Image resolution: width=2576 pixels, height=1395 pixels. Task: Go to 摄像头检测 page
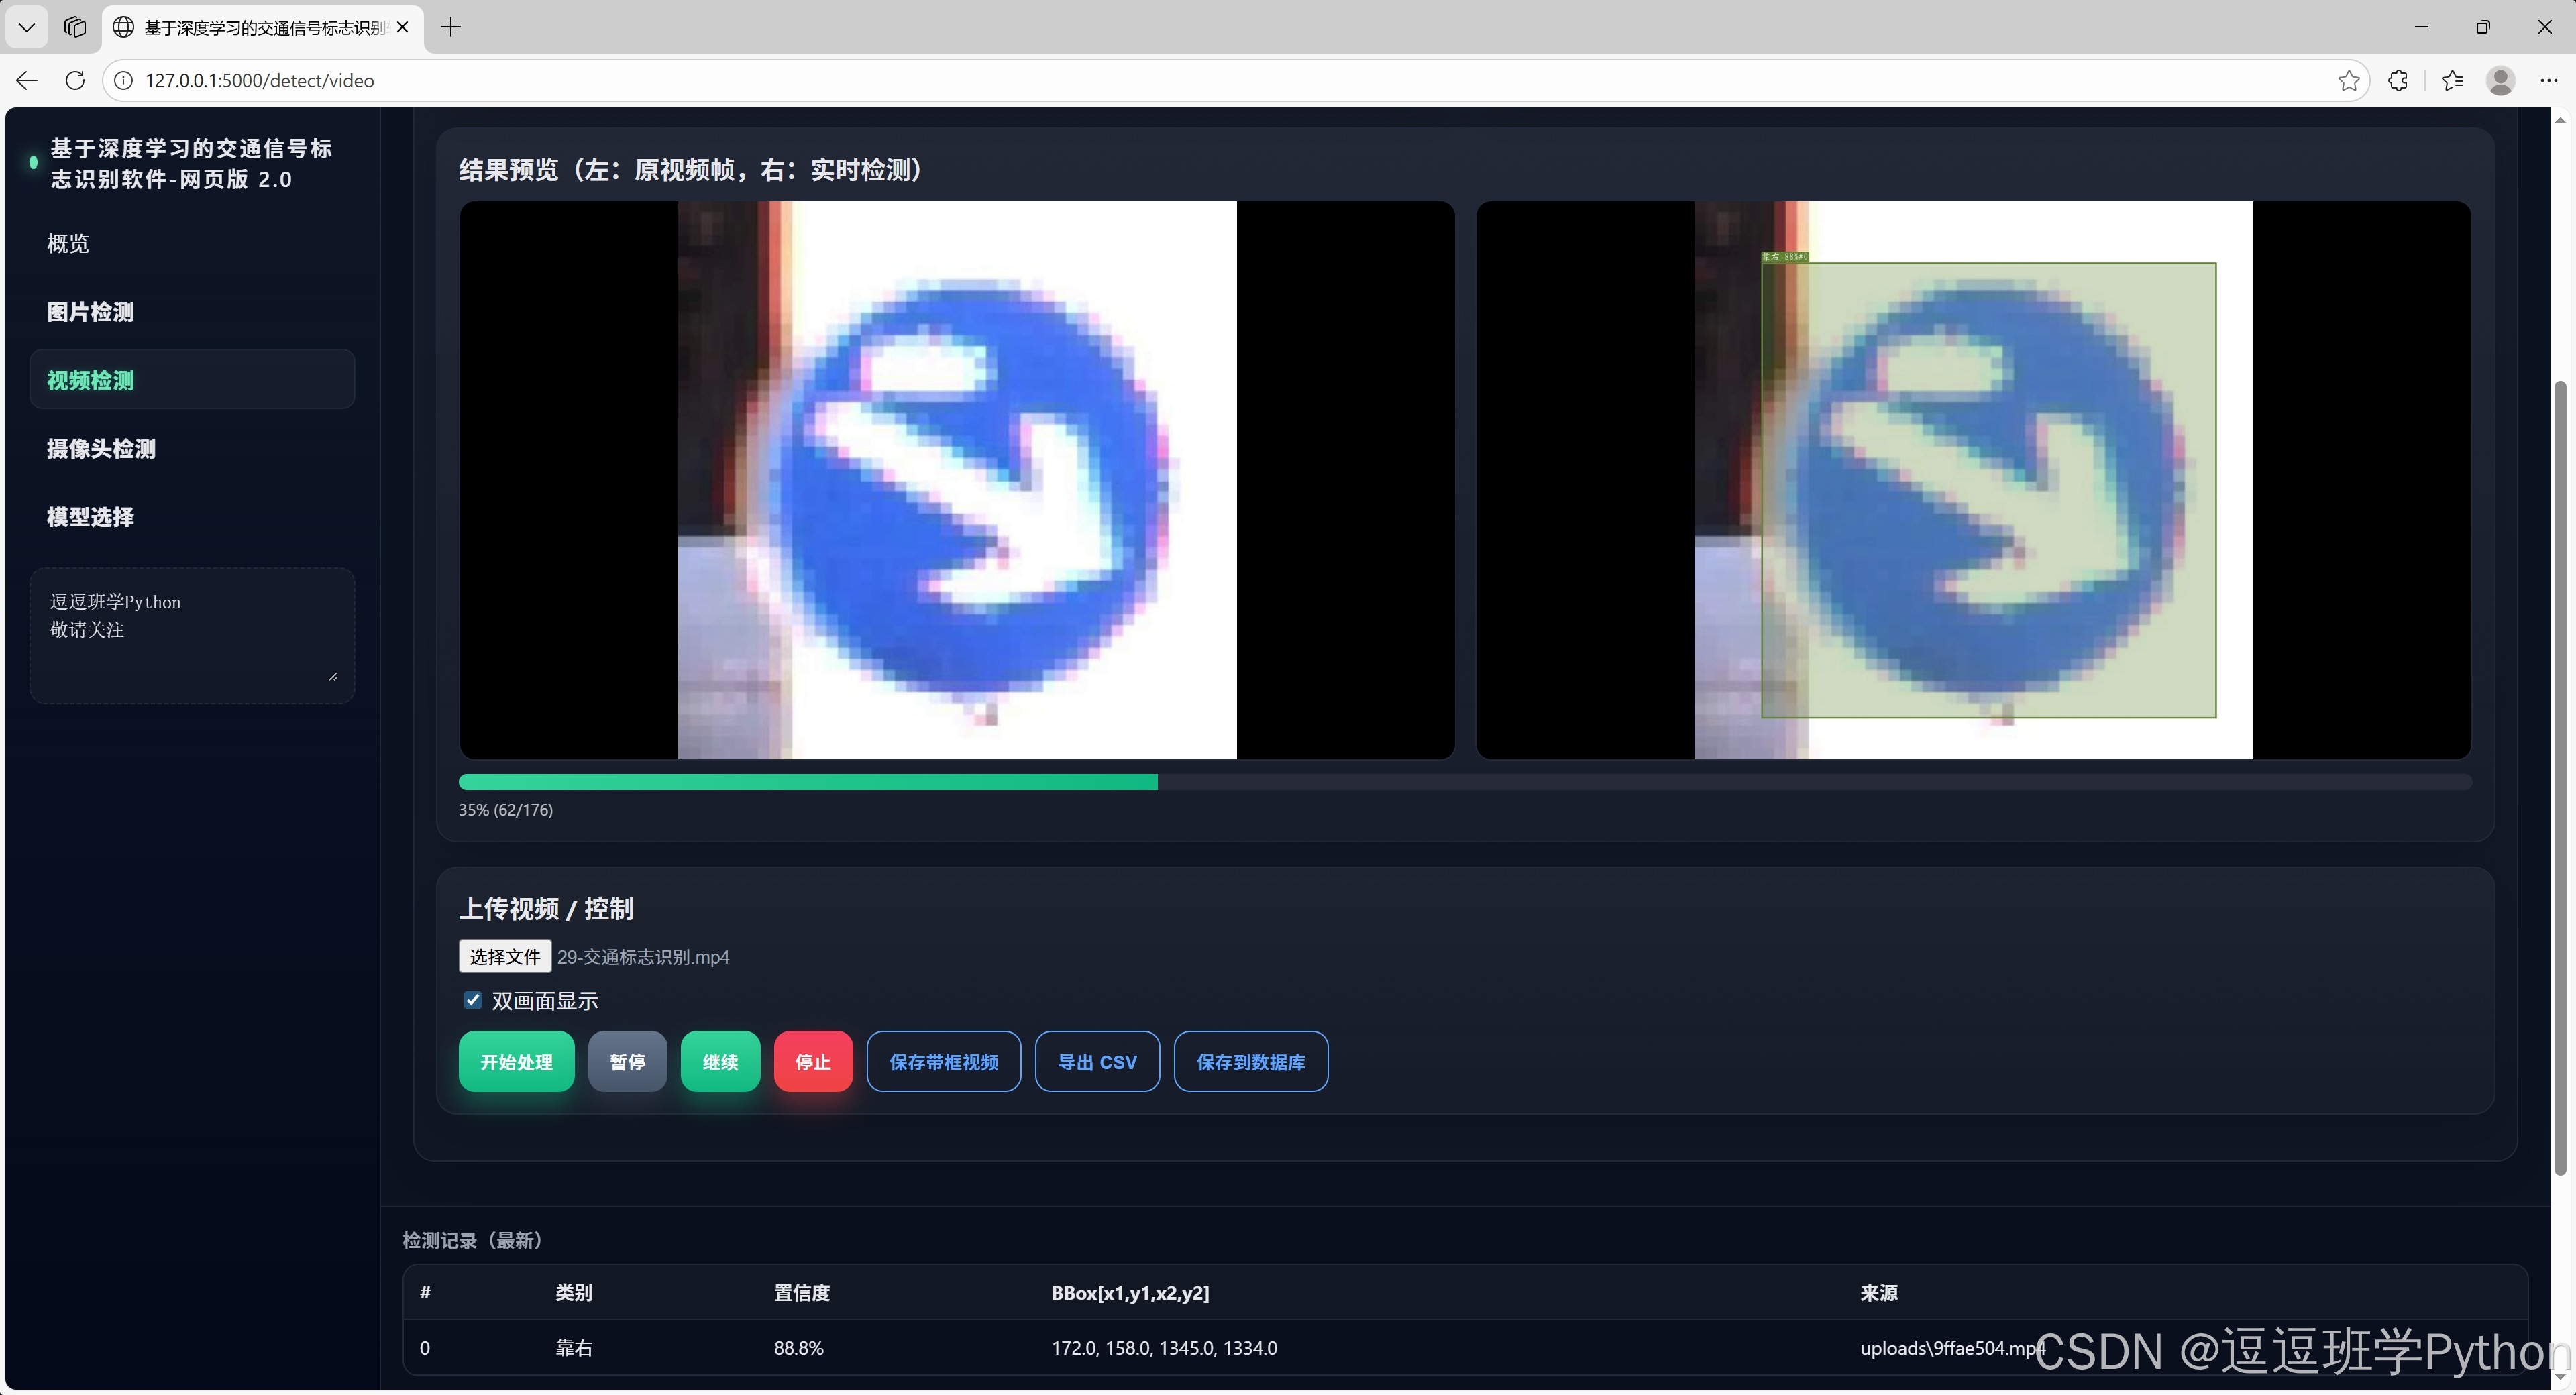pyautogui.click(x=101, y=449)
